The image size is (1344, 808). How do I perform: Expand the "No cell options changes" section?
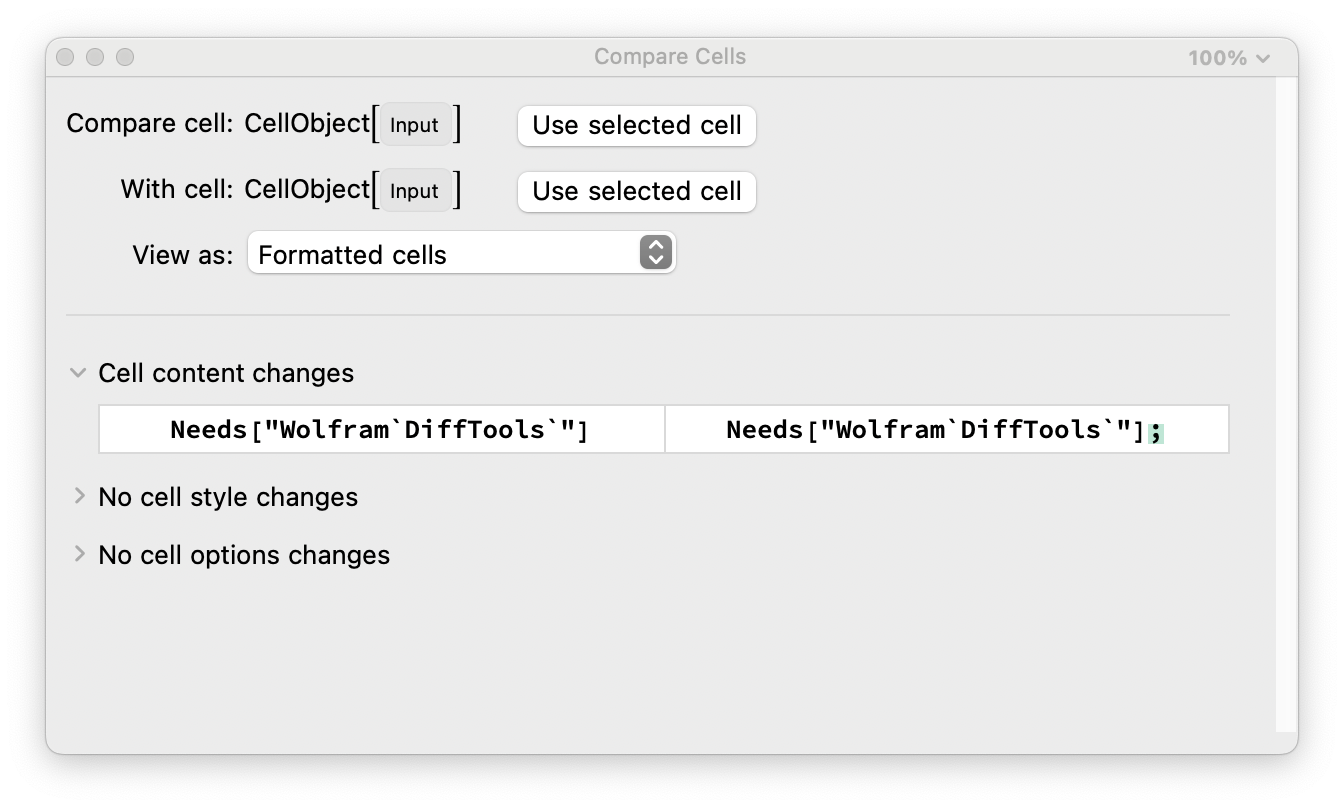pos(80,554)
